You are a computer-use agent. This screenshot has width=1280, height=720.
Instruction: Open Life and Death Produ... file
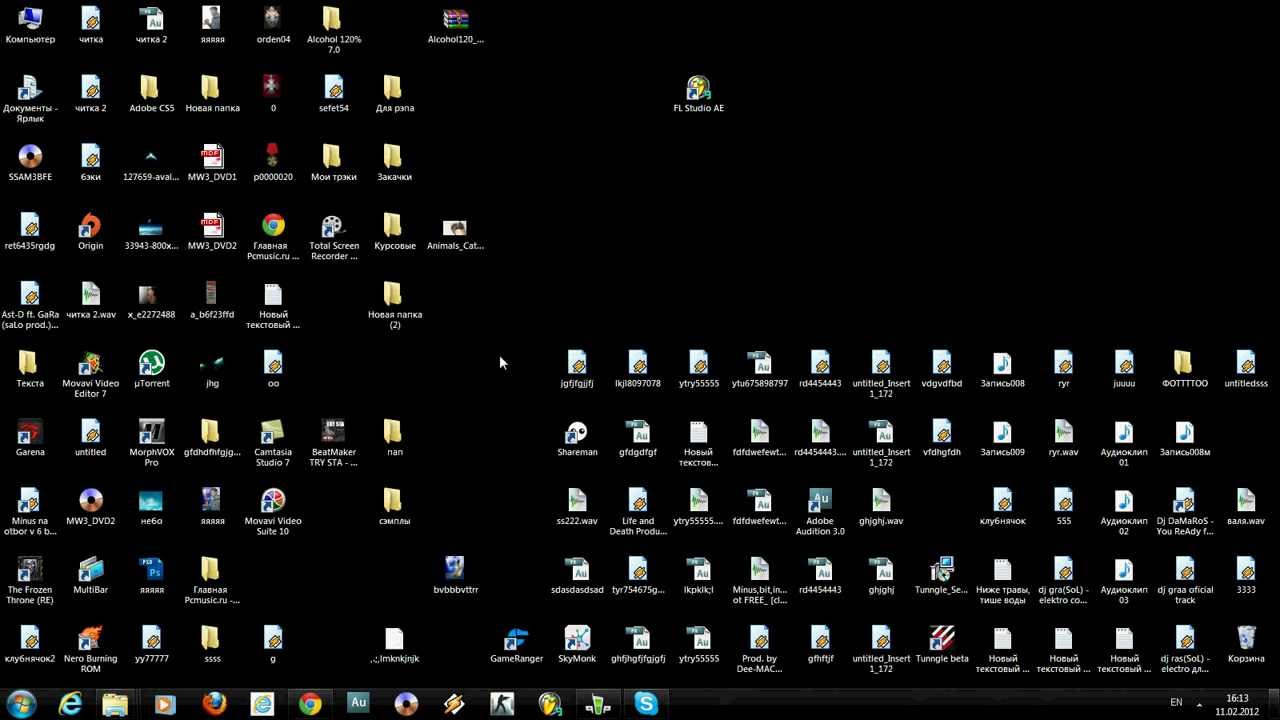coord(638,513)
